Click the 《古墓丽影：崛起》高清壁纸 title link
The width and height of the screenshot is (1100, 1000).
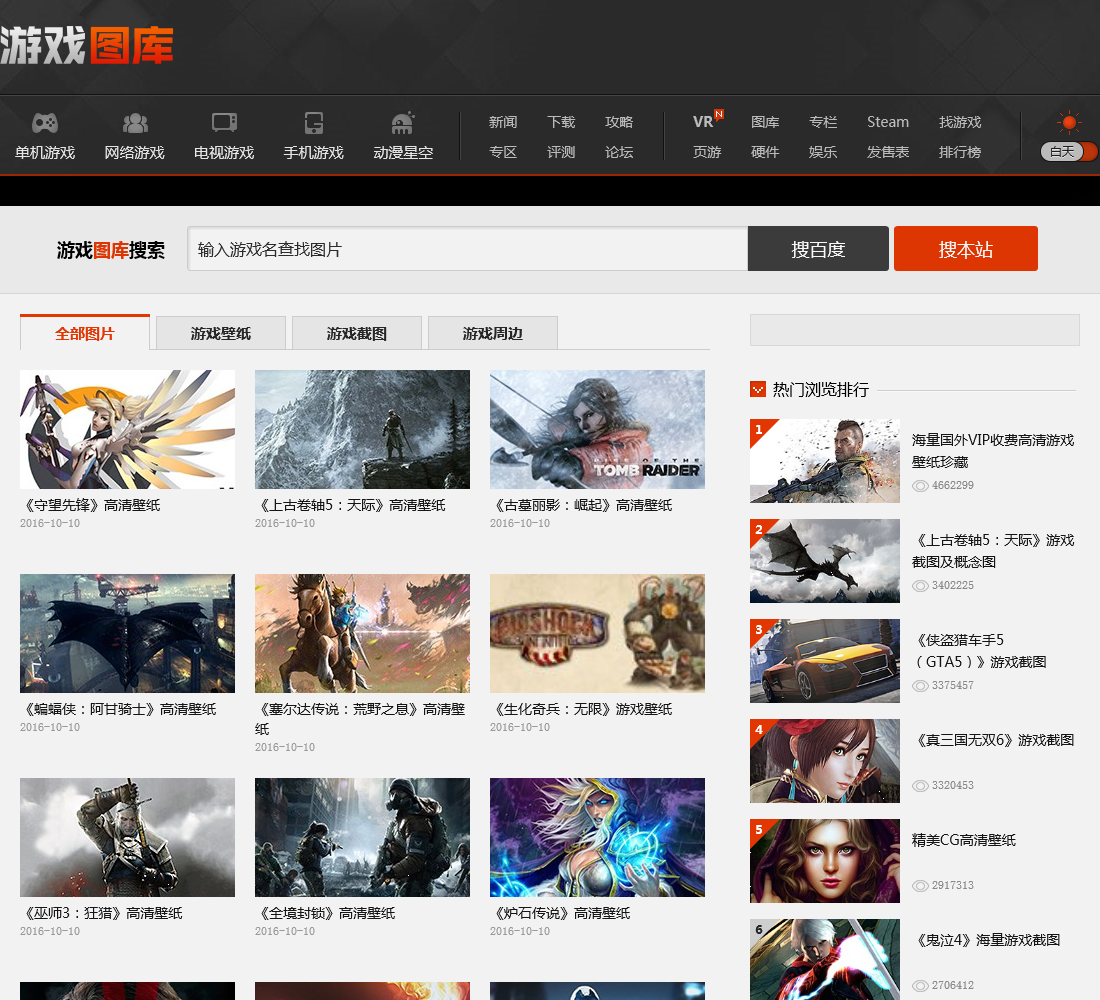coord(582,505)
